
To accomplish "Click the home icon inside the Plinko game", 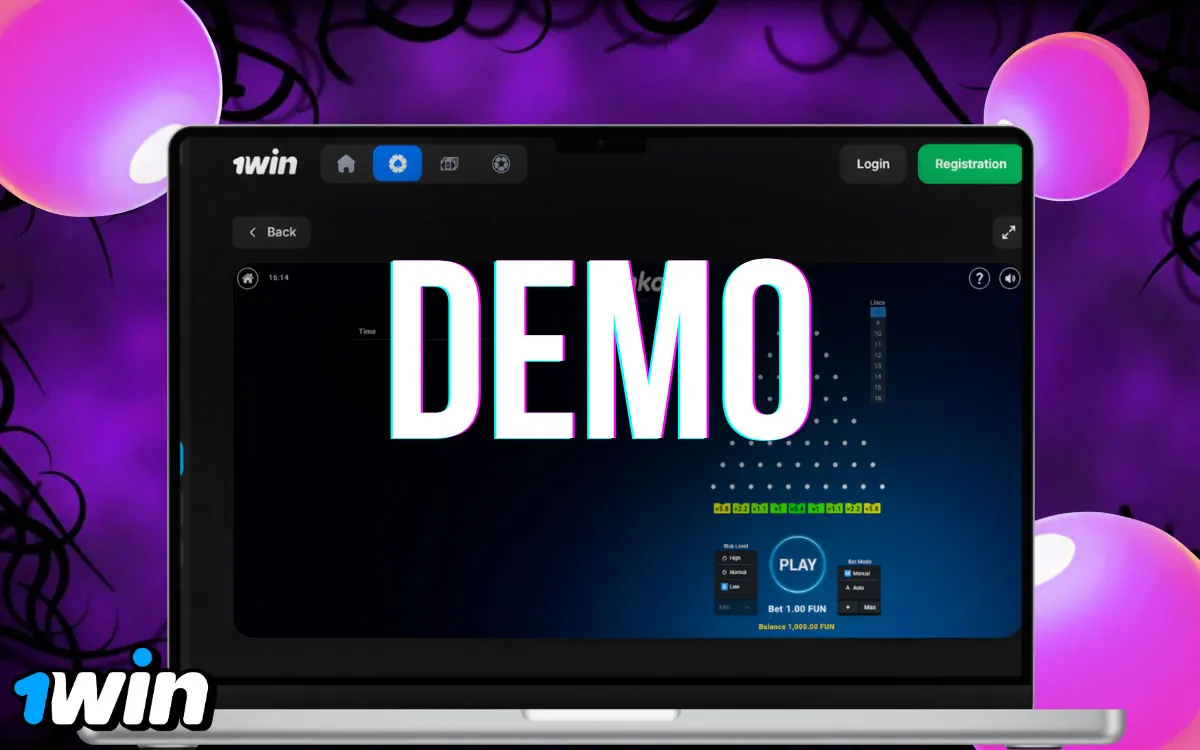I will pyautogui.click(x=247, y=278).
